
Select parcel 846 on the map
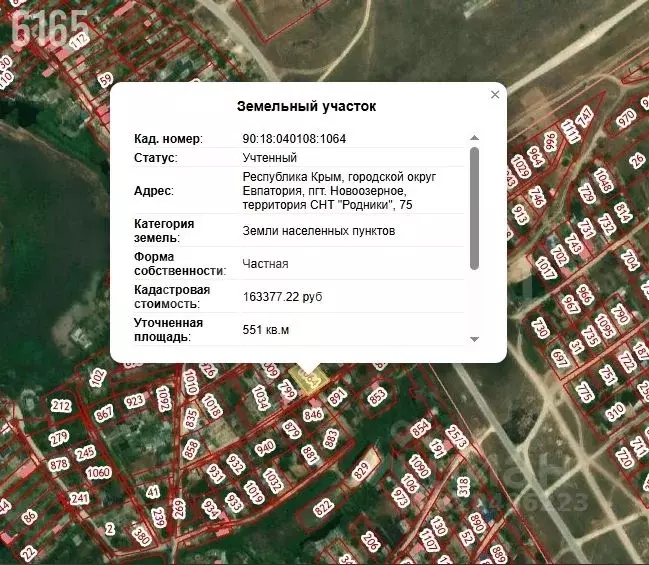tap(313, 414)
